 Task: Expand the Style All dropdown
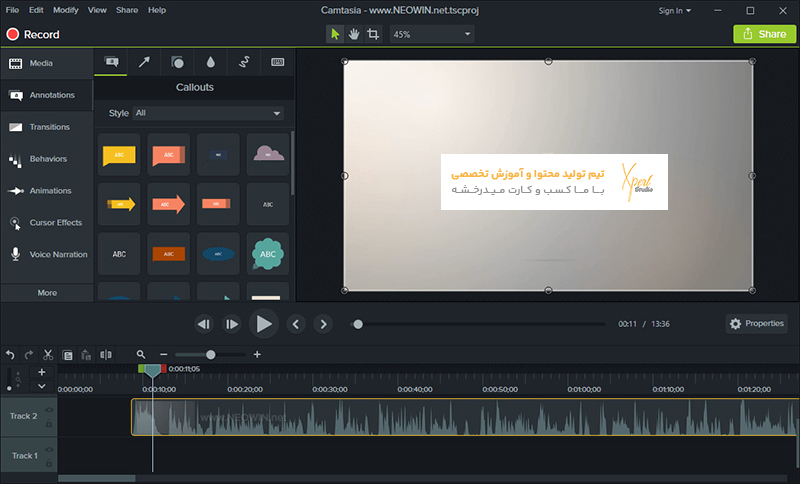click(x=208, y=113)
